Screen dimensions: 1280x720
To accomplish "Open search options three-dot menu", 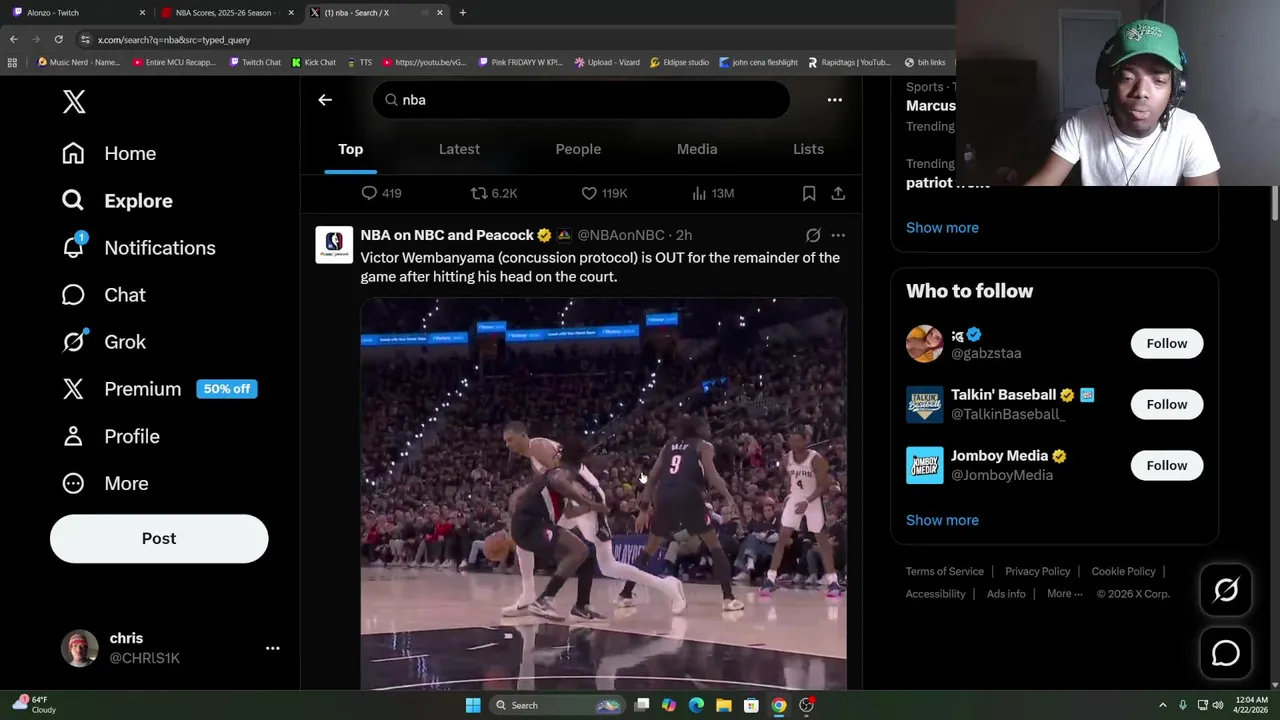I will [x=834, y=100].
